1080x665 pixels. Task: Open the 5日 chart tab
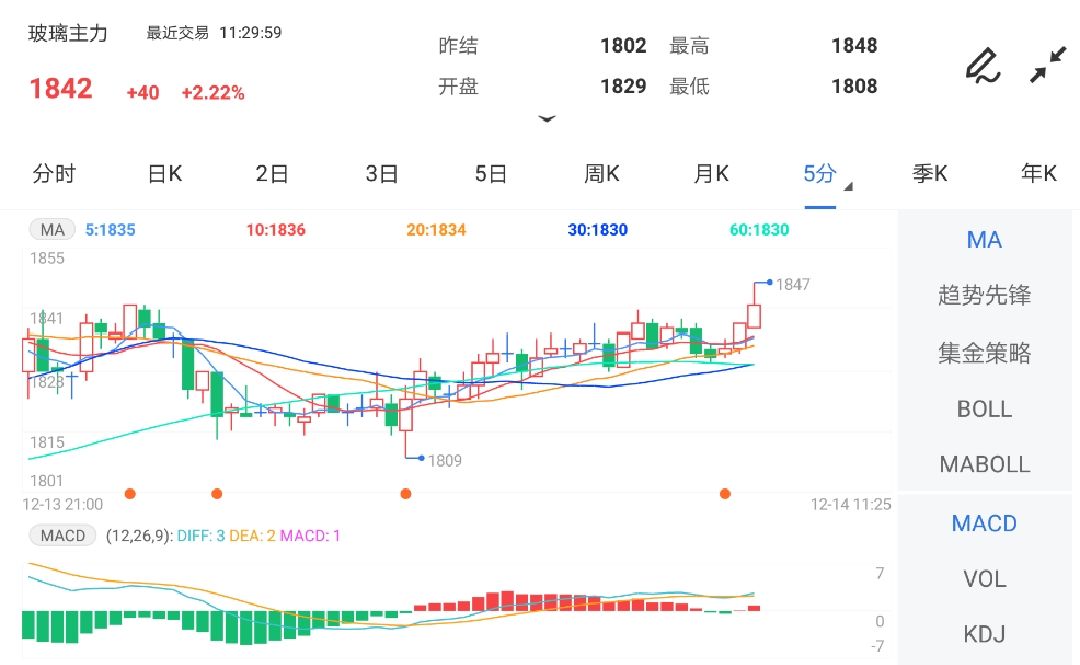490,174
